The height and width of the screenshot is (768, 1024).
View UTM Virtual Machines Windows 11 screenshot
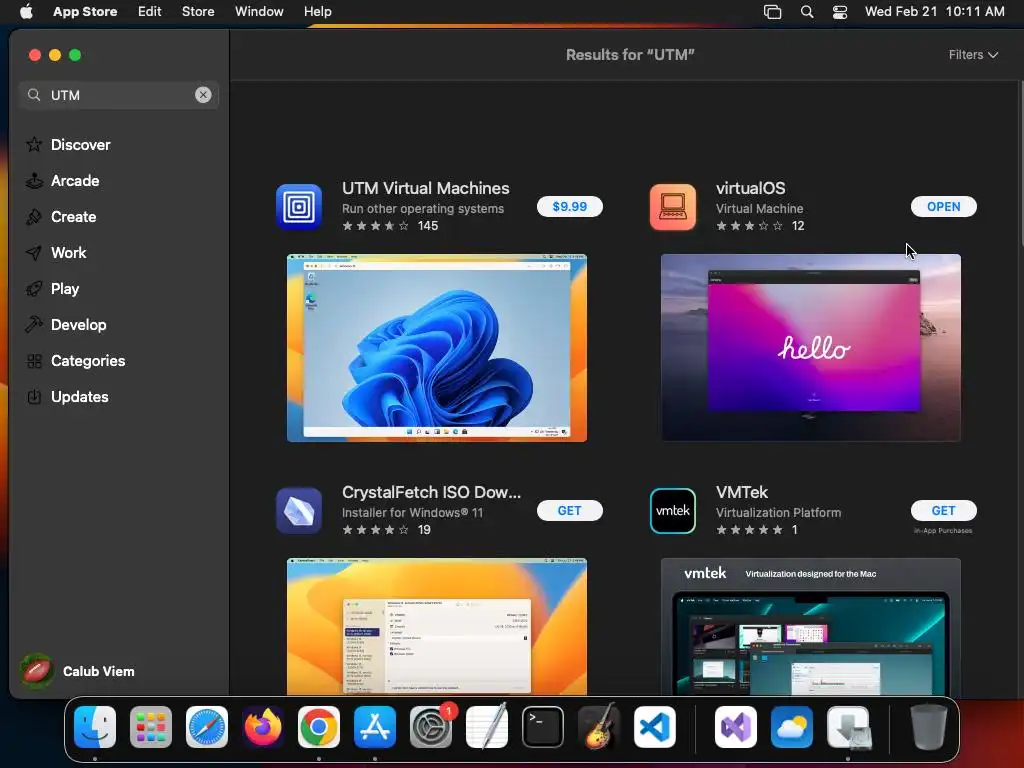tap(437, 348)
